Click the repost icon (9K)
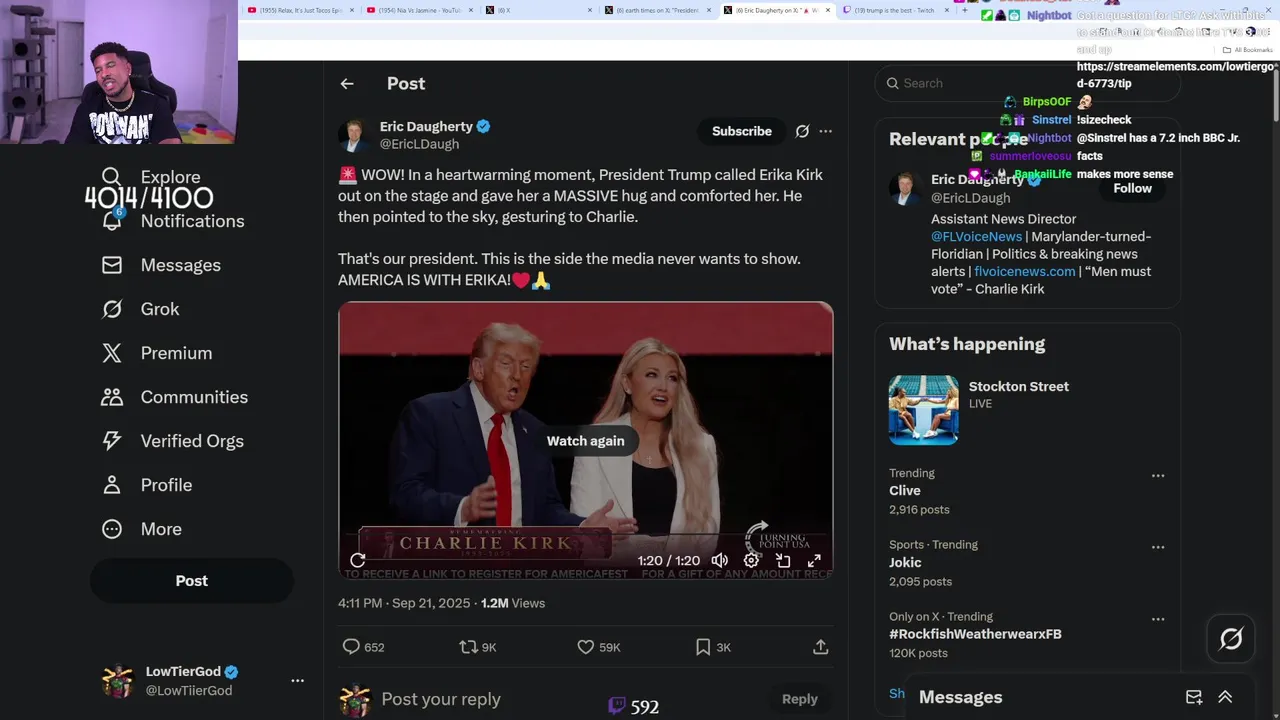Image resolution: width=1280 pixels, height=720 pixels. [x=477, y=647]
